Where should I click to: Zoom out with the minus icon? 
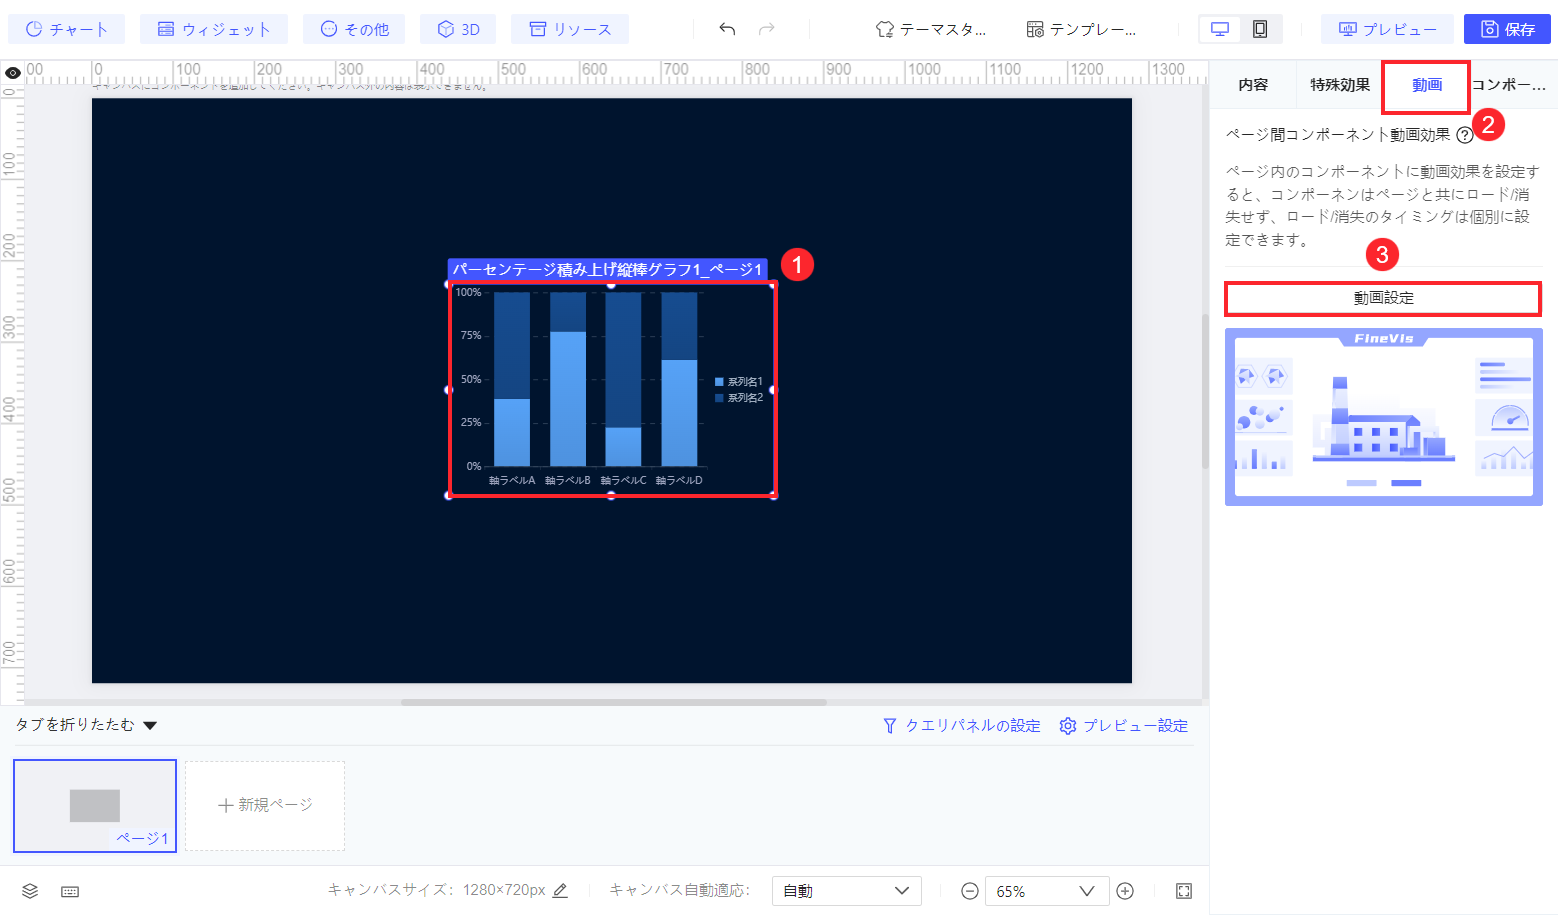pyautogui.click(x=969, y=891)
